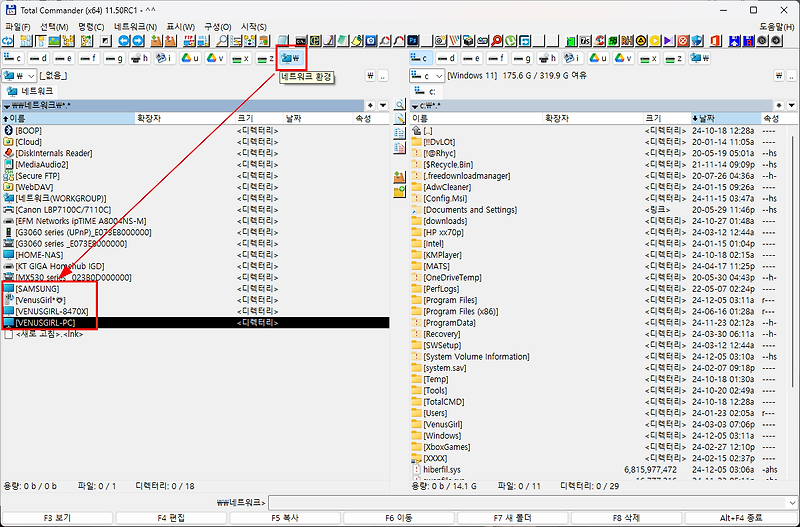Select the 네트워크 tab in left panel
This screenshot has width=800, height=527.
(x=30, y=91)
